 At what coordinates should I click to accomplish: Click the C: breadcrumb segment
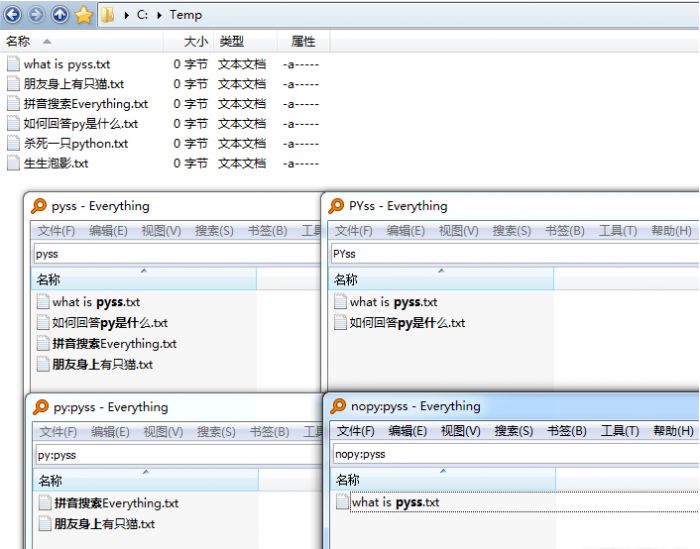pyautogui.click(x=142, y=15)
